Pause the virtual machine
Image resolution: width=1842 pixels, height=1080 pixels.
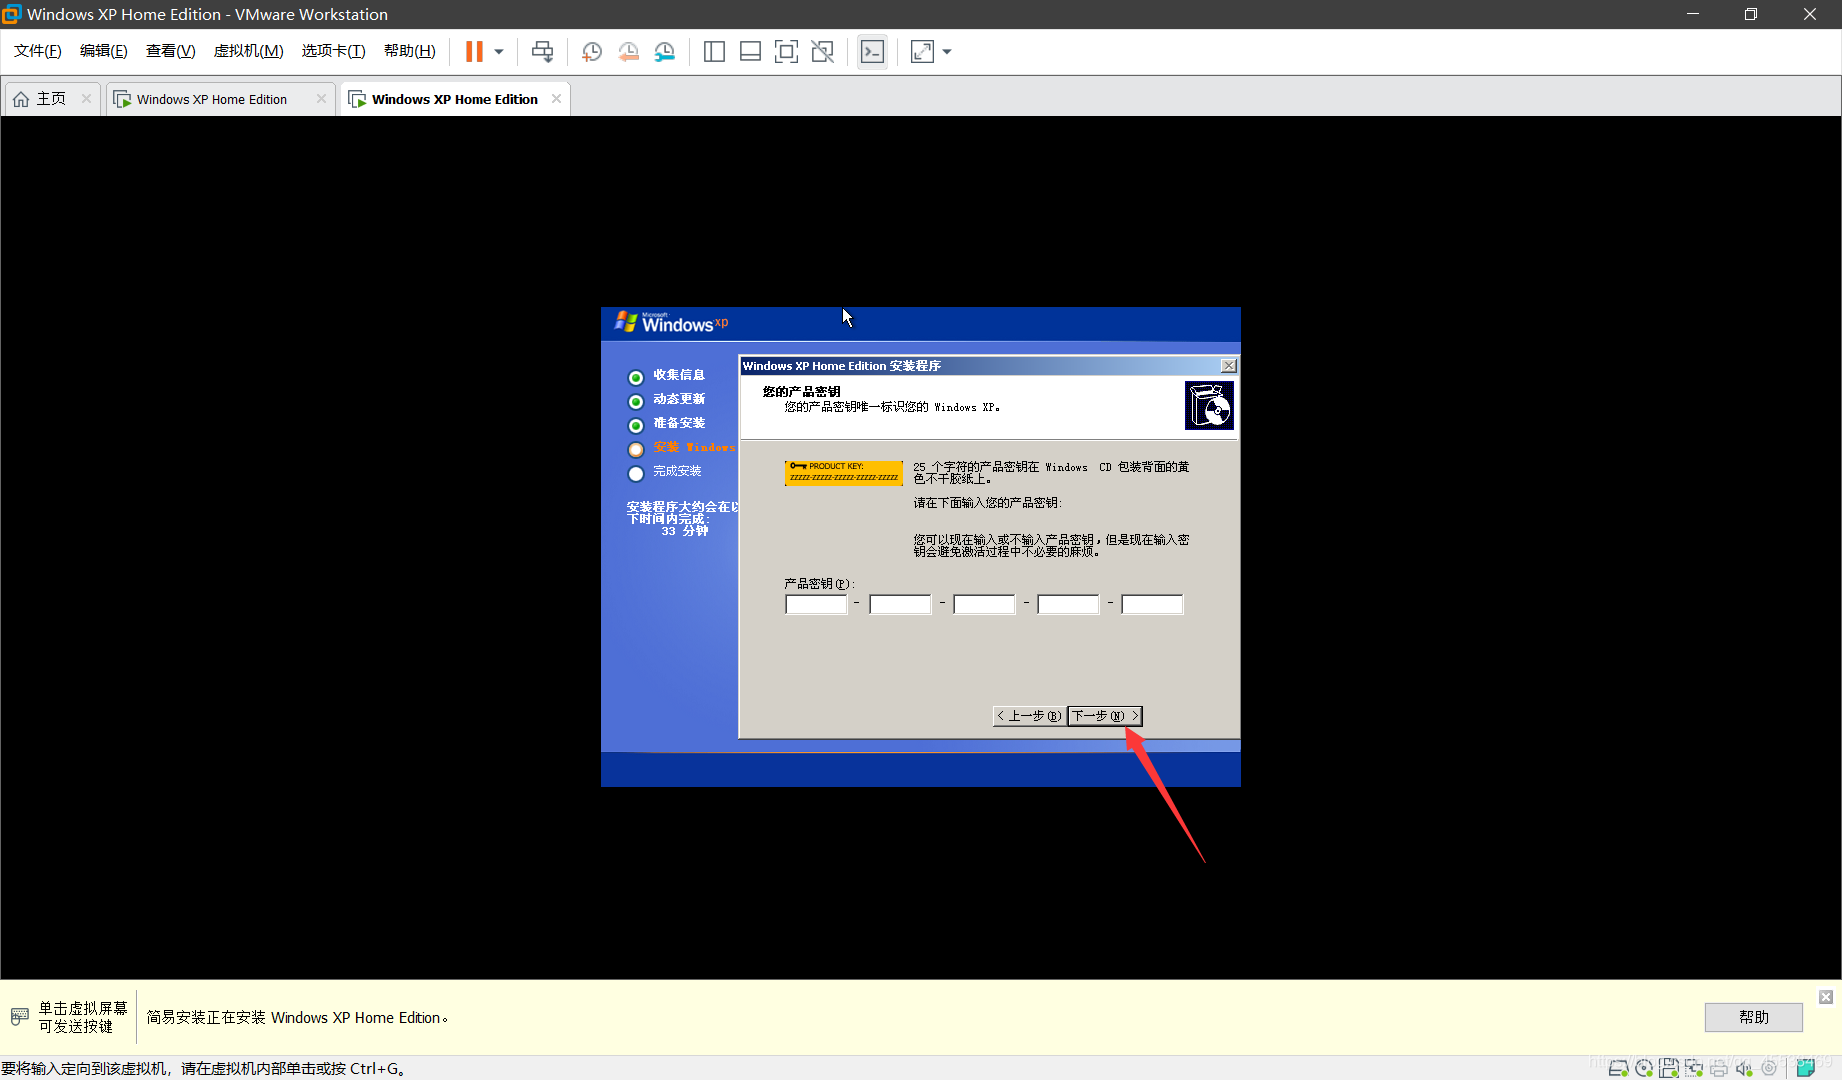tap(474, 51)
